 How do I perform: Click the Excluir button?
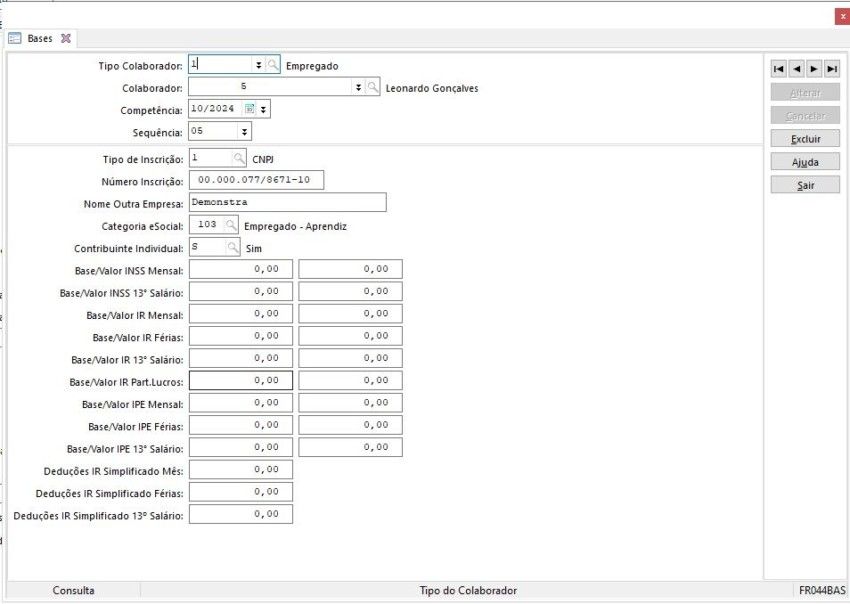coord(805,139)
